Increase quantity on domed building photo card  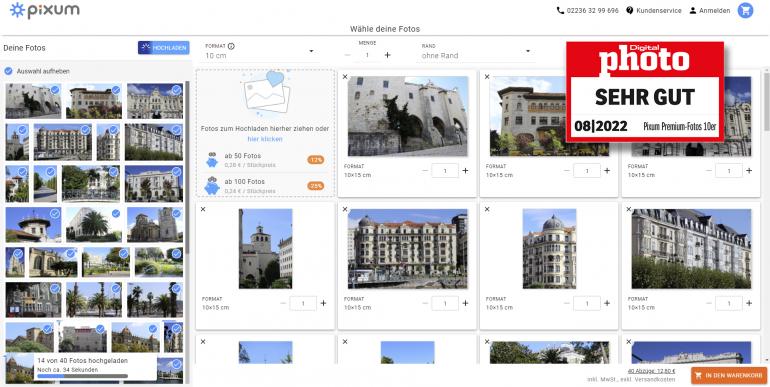click(607, 304)
